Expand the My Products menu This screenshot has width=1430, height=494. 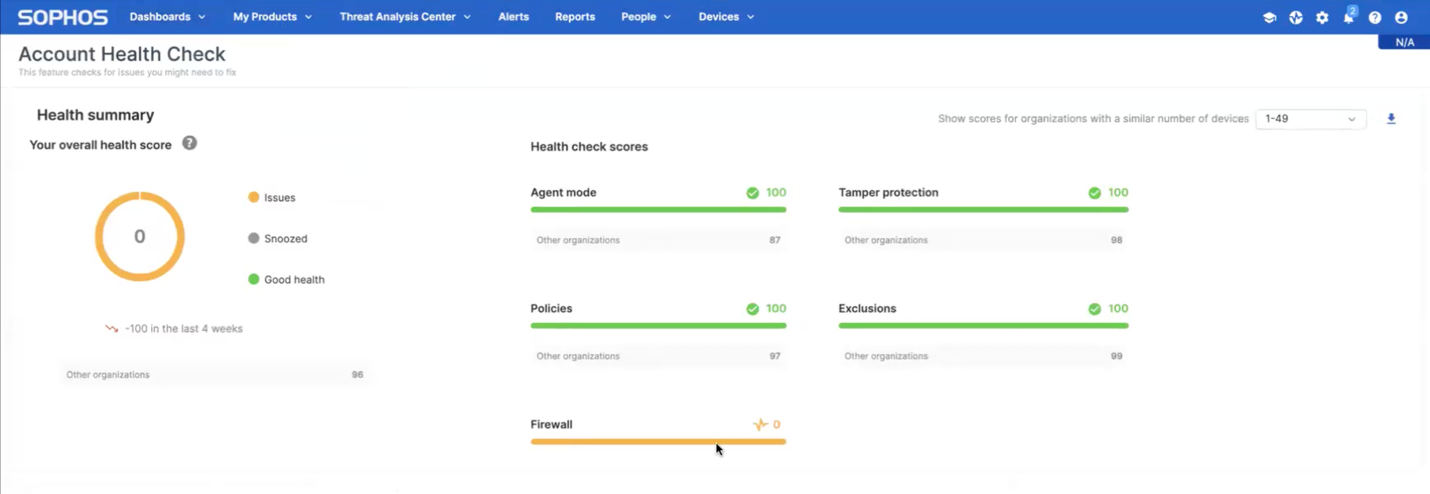[273, 17]
